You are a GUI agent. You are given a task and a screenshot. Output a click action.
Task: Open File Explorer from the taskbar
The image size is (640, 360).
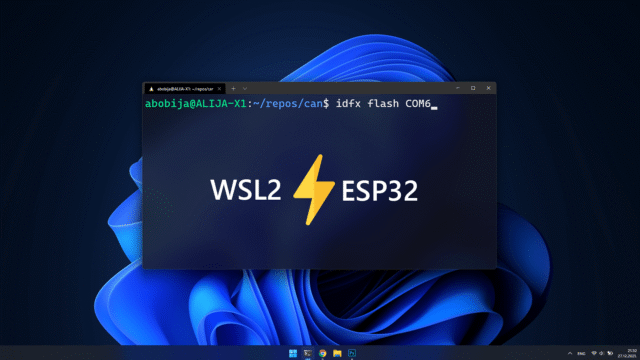tap(337, 353)
